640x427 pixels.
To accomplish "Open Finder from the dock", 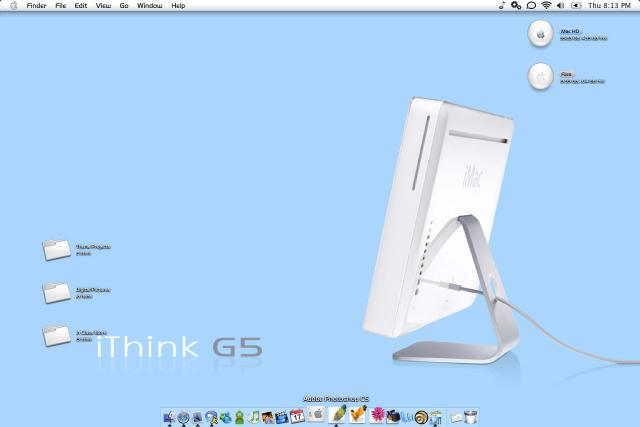I will coord(169,417).
